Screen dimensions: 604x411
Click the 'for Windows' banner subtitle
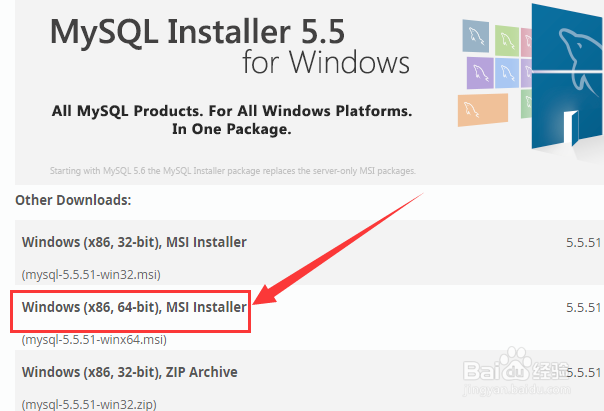(x=326, y=62)
